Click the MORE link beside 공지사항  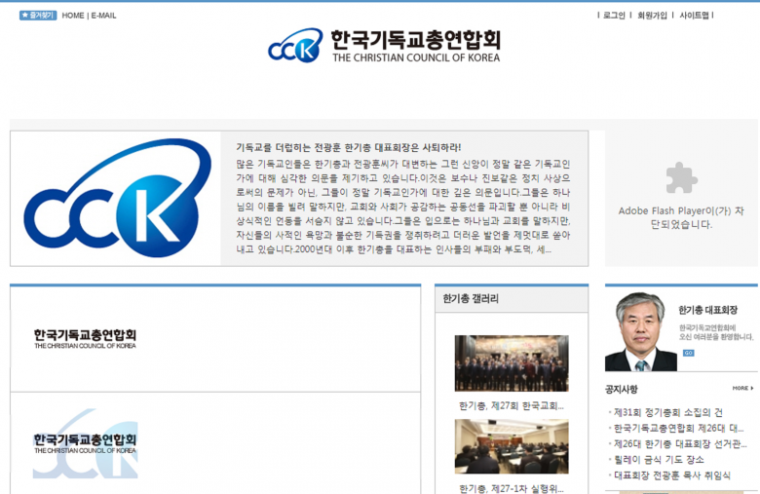point(743,388)
